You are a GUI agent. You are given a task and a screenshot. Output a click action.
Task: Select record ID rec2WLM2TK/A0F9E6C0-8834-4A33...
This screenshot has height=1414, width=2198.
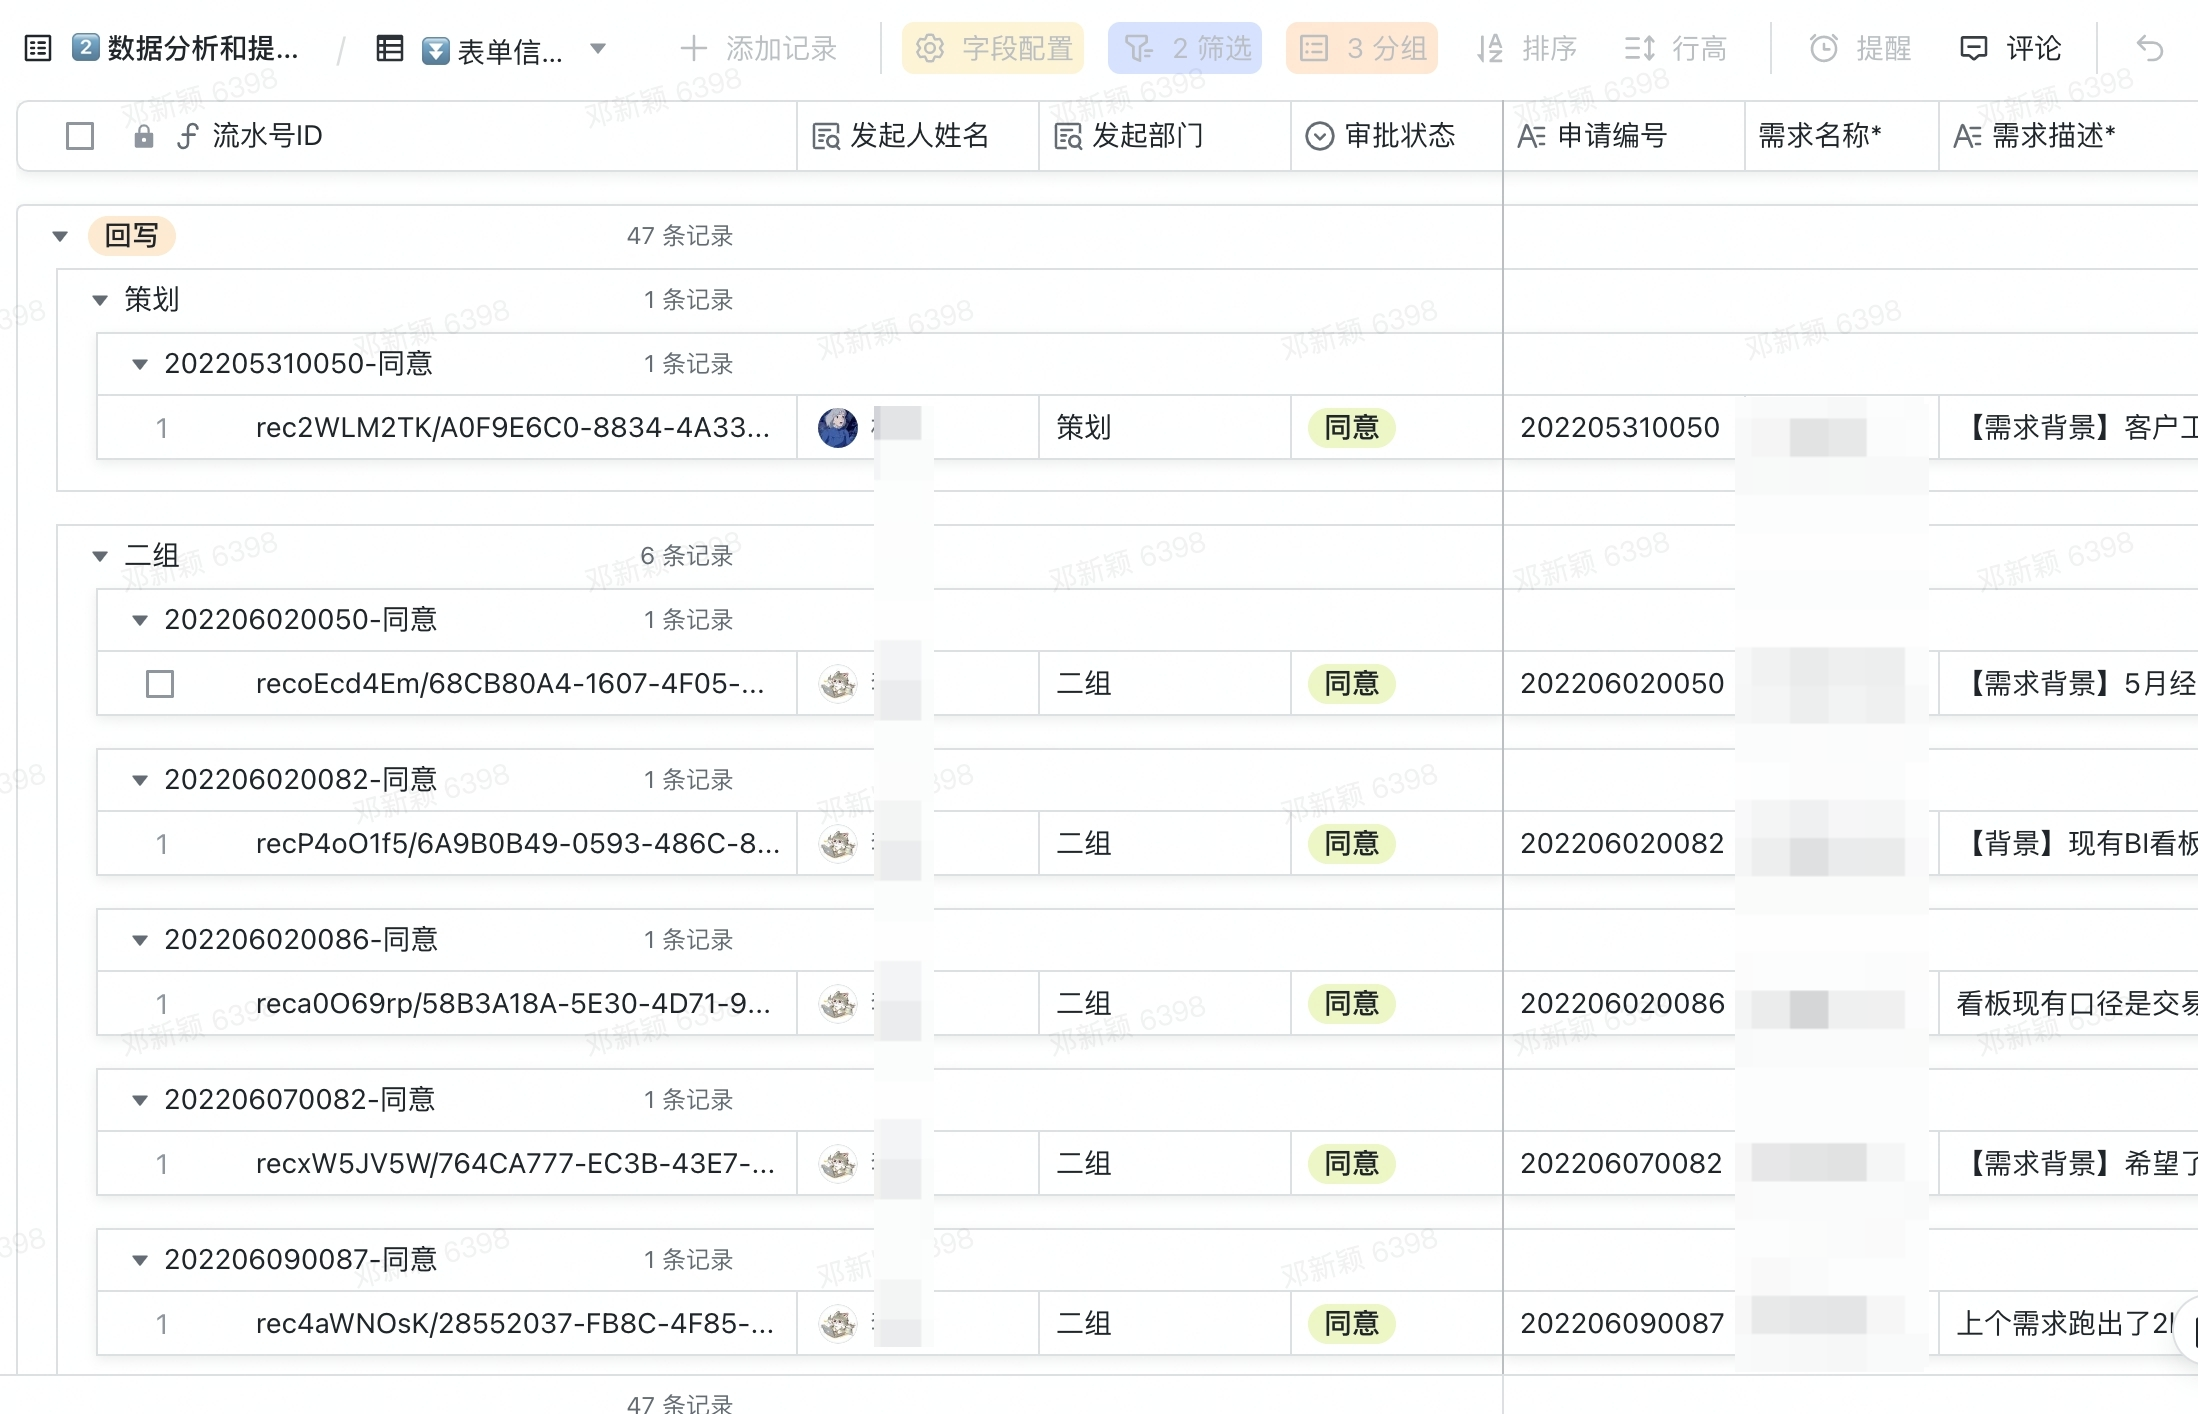(513, 428)
